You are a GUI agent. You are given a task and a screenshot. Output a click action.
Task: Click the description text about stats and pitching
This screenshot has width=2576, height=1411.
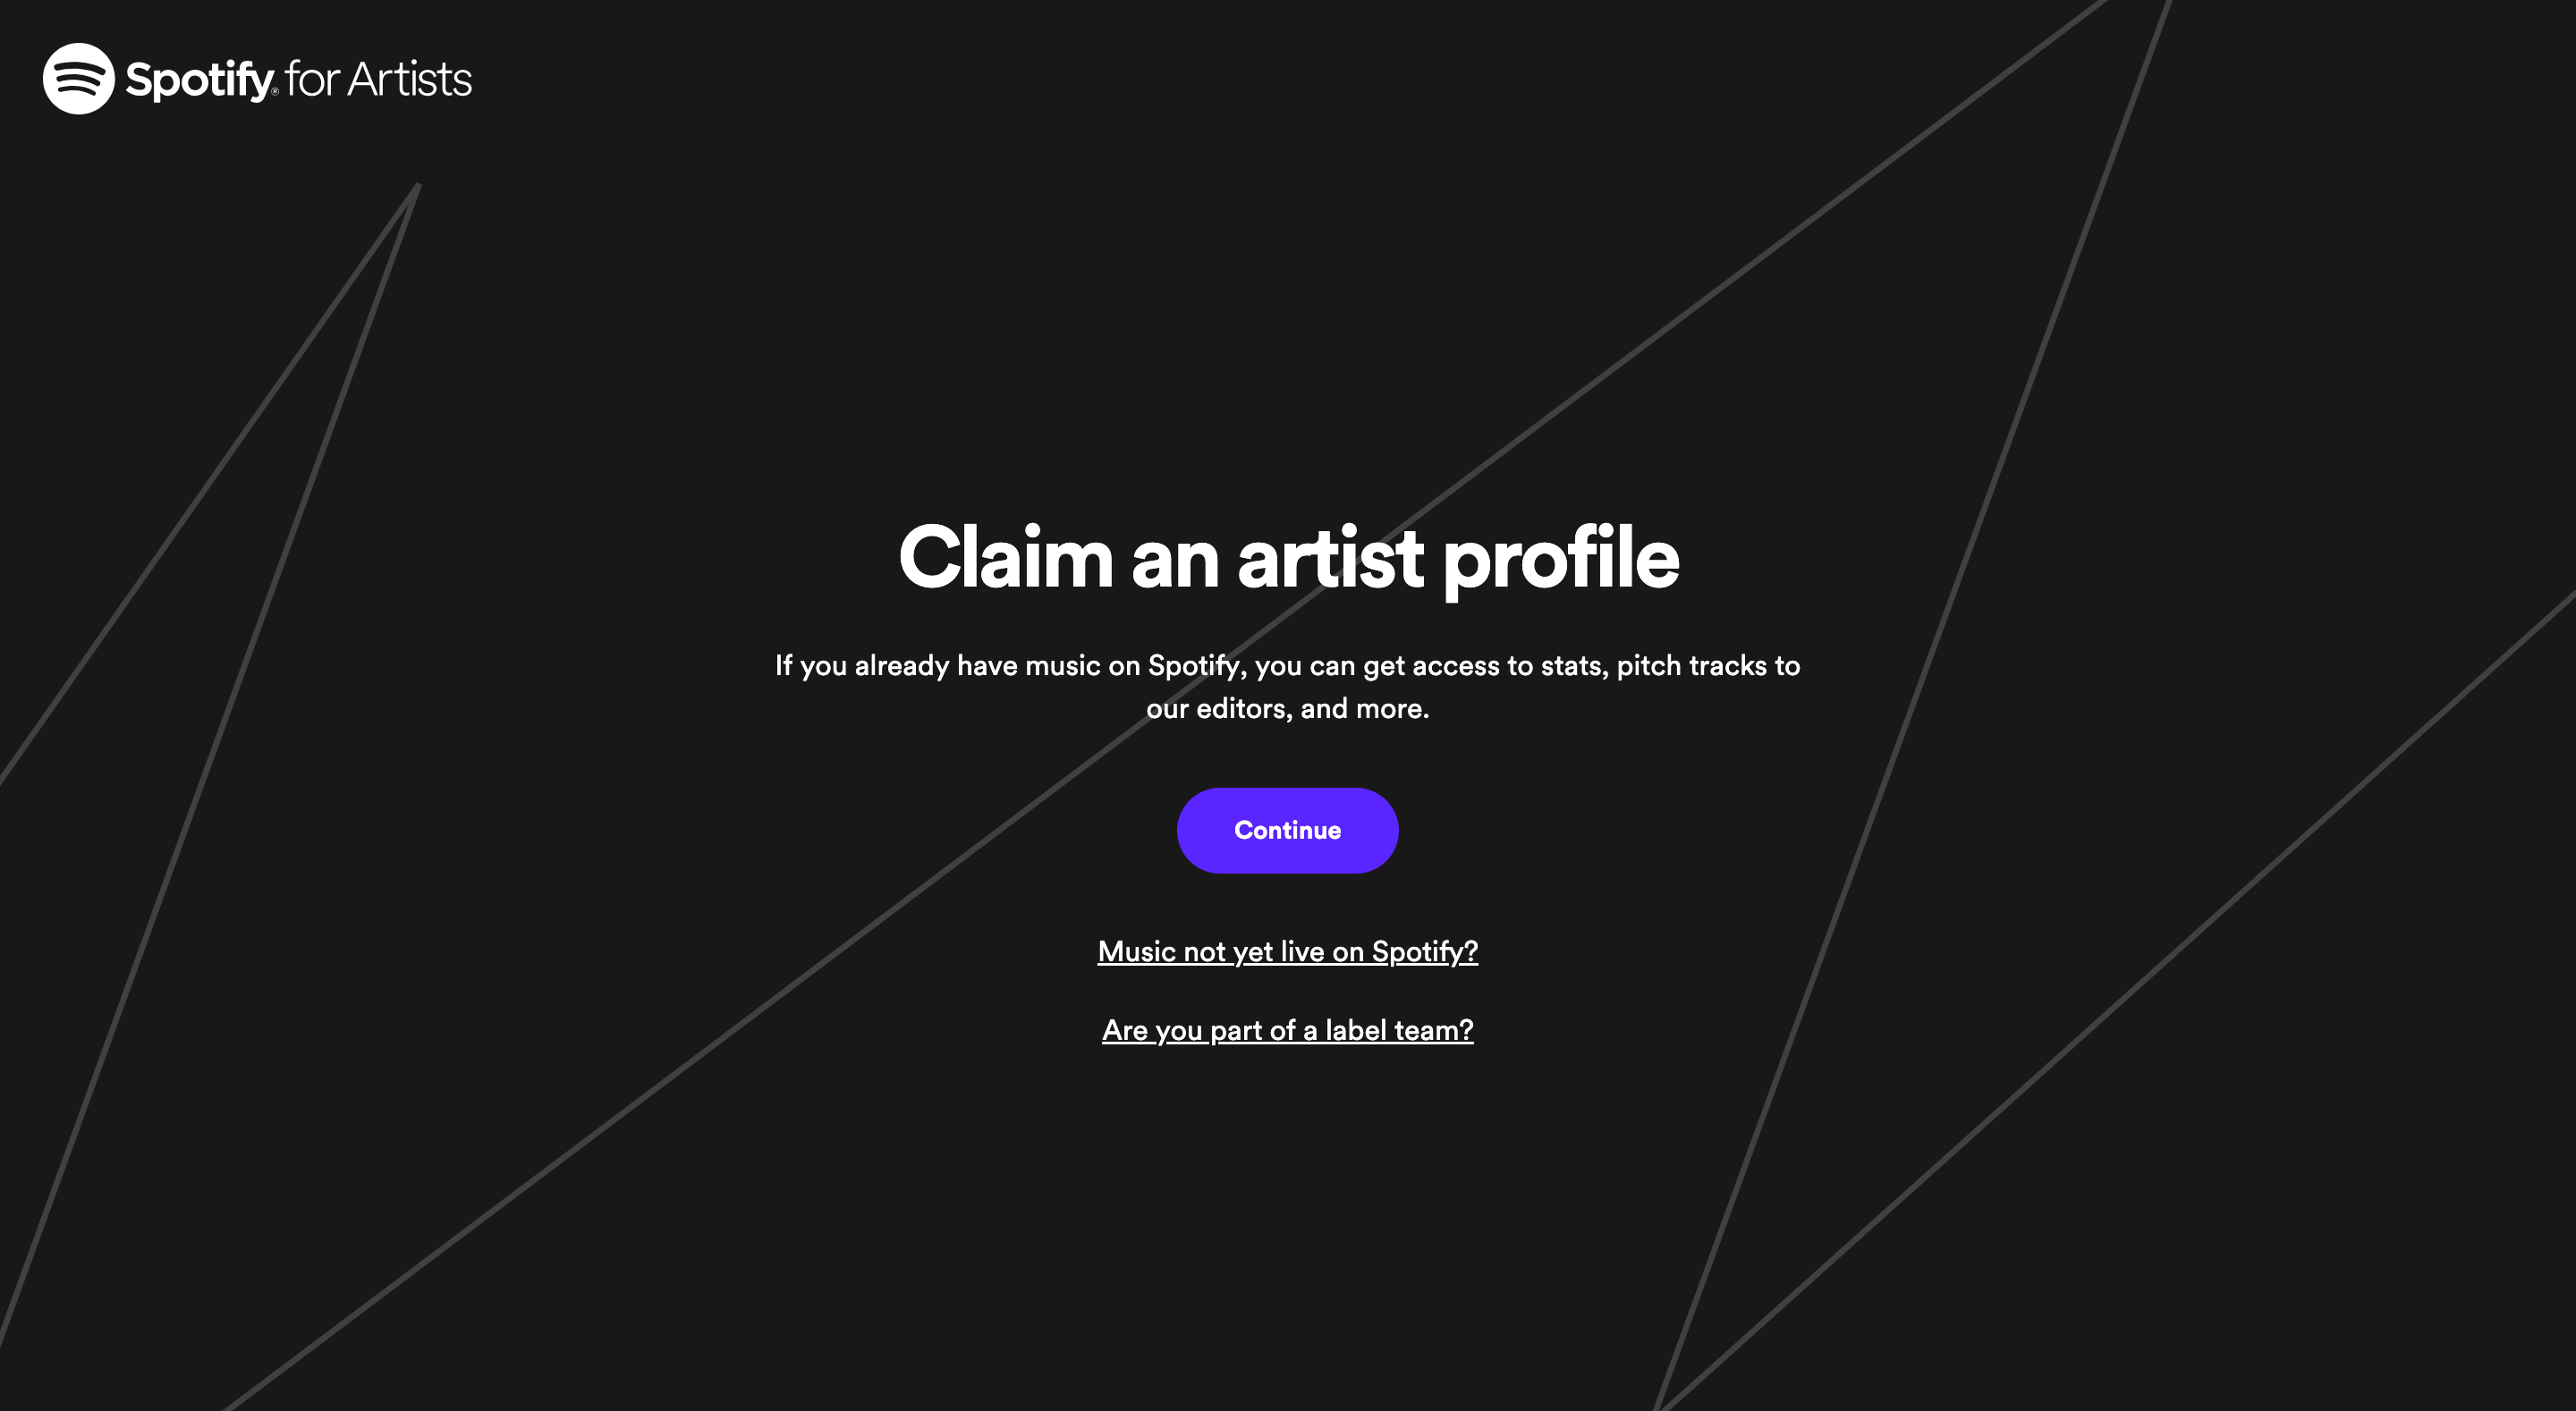[x=1288, y=686]
